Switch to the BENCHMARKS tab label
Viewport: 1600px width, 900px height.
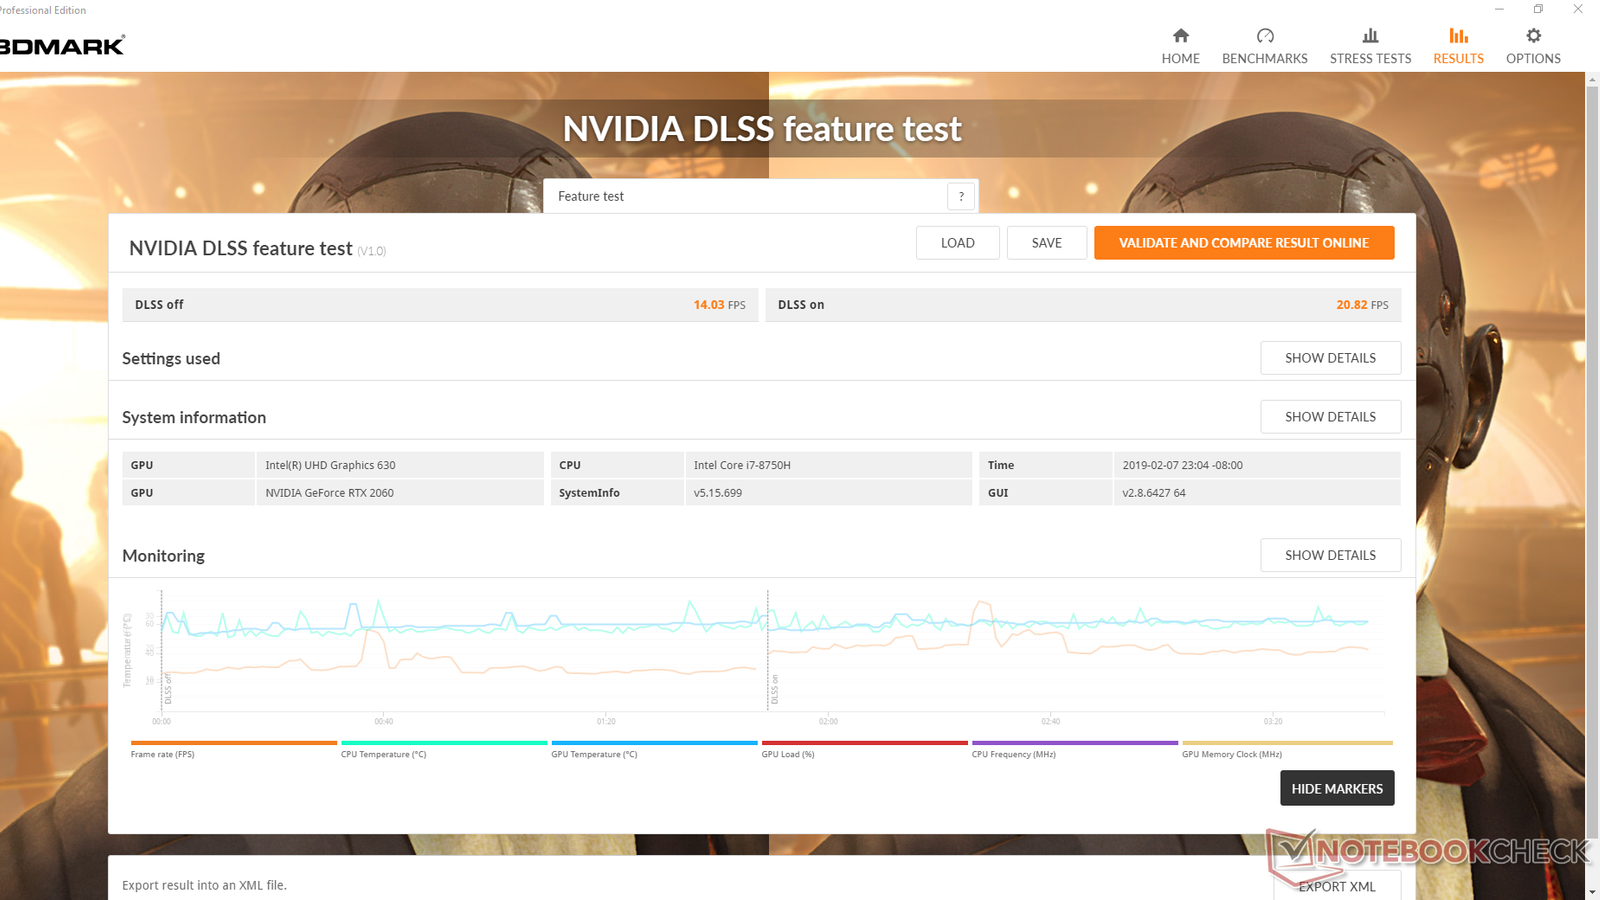click(1265, 59)
